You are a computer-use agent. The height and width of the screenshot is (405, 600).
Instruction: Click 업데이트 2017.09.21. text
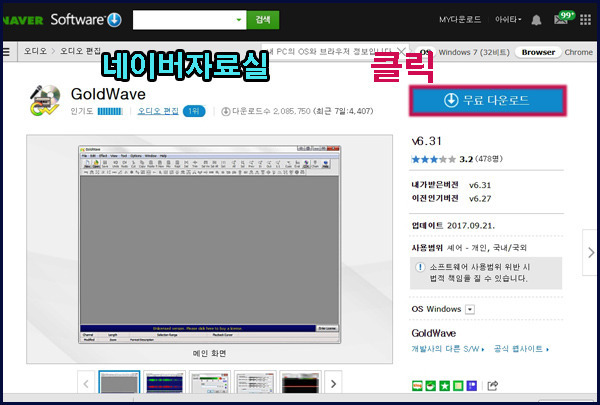point(453,225)
